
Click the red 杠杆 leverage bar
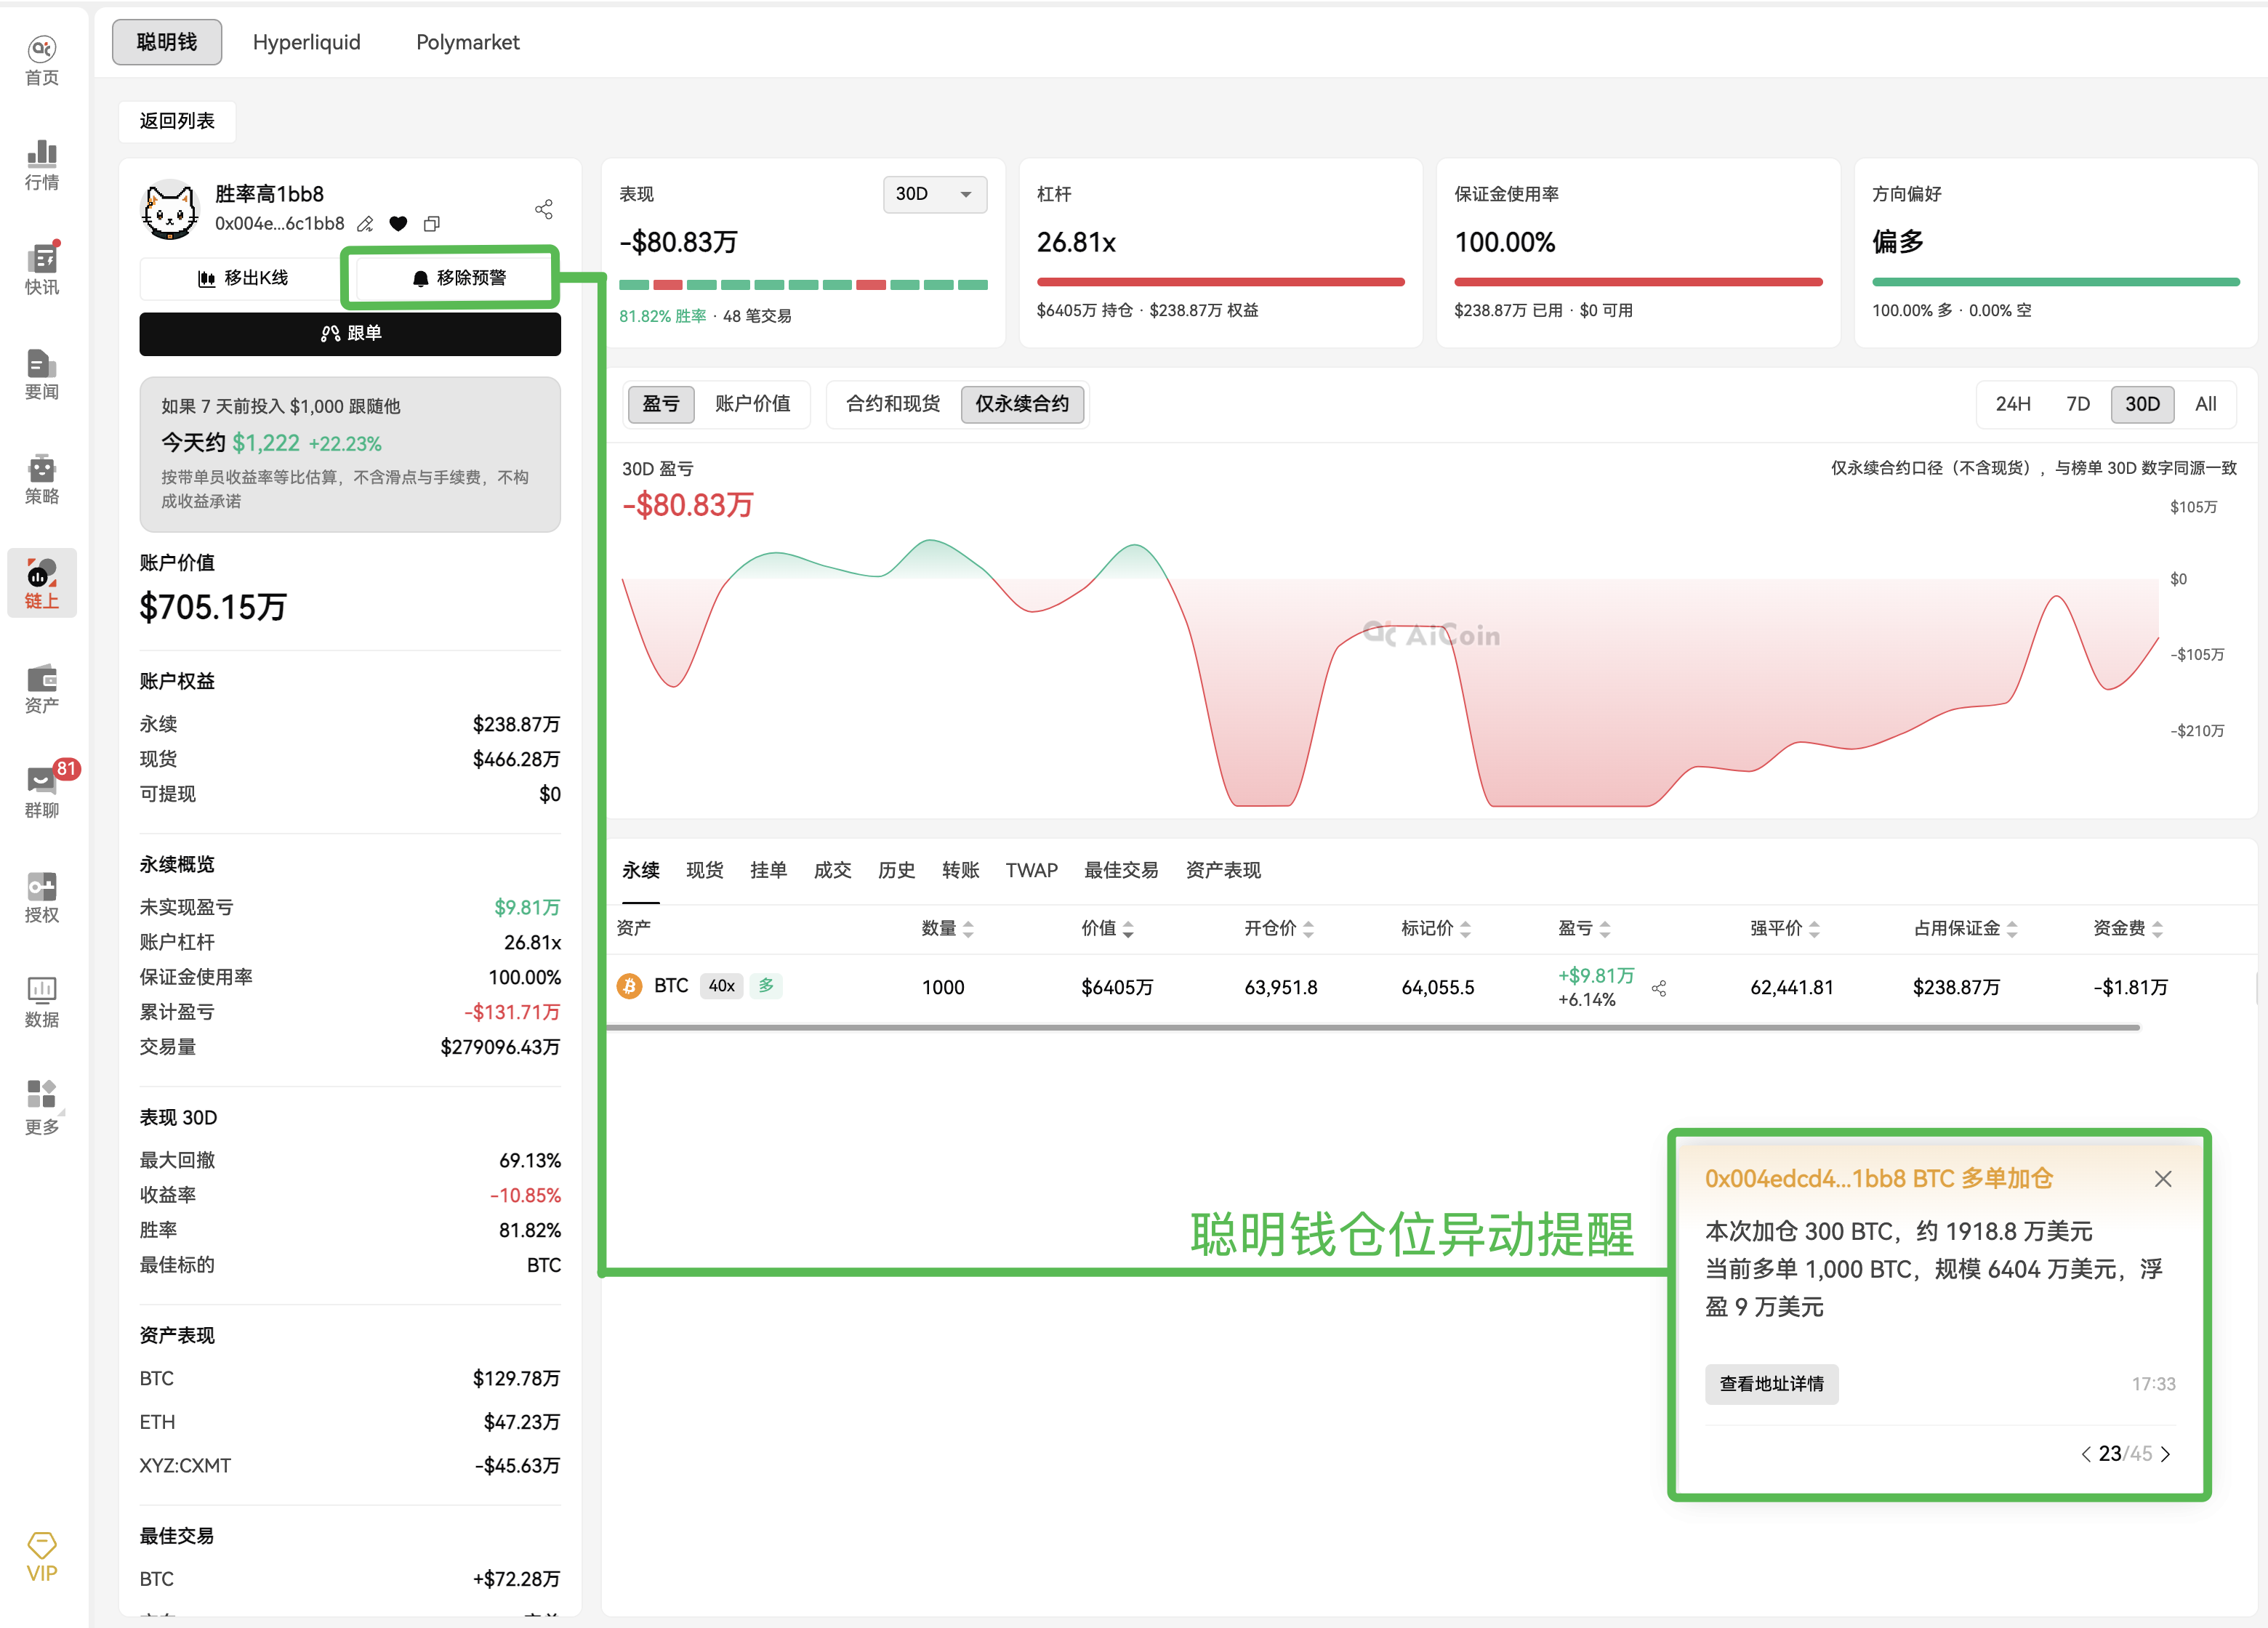tap(1220, 282)
